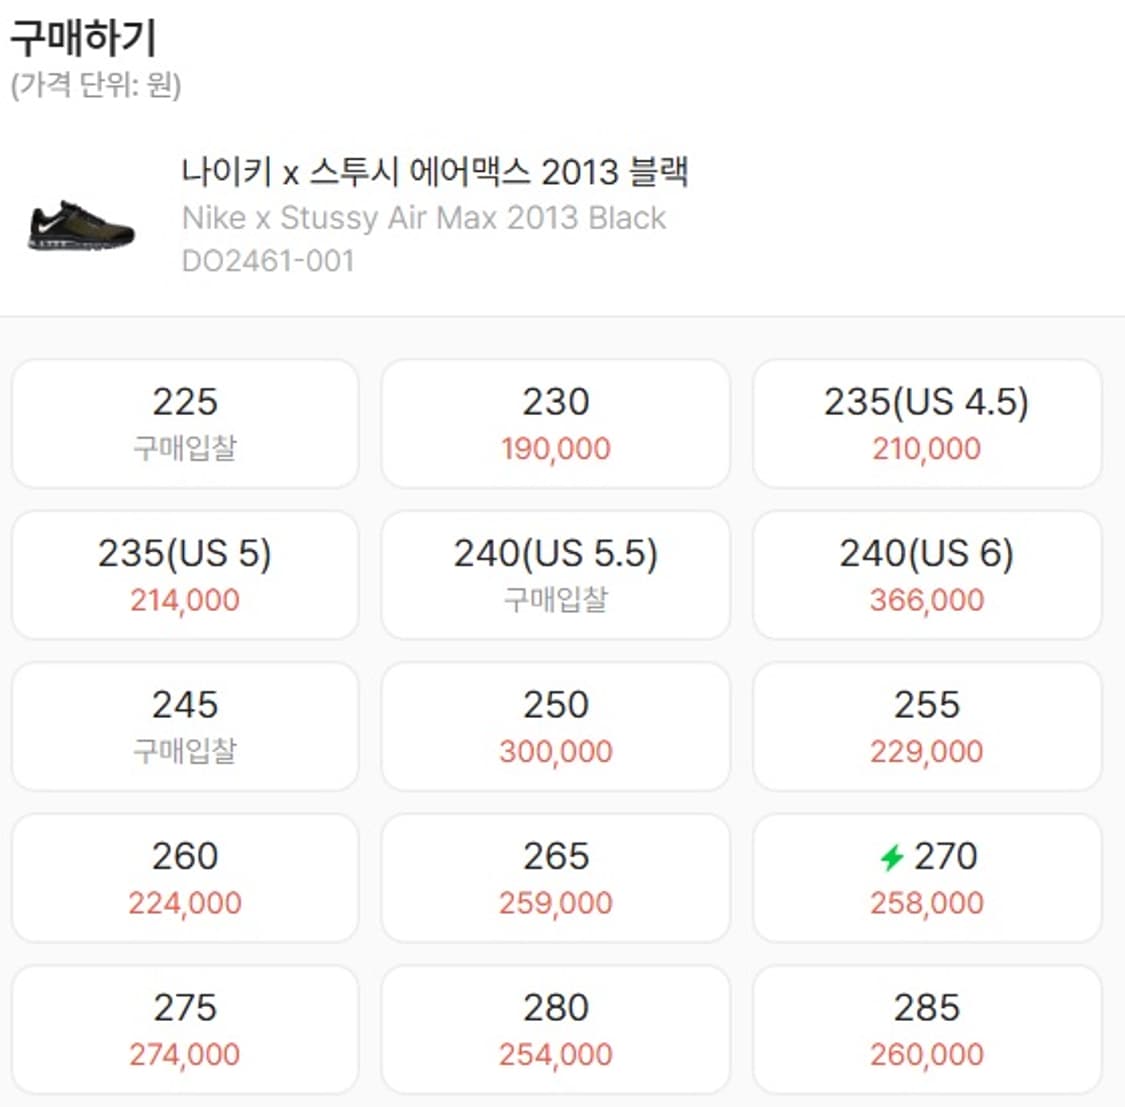Open product page via Nike x Stussy title
Screen dimensions: 1125x1107
pos(423,218)
